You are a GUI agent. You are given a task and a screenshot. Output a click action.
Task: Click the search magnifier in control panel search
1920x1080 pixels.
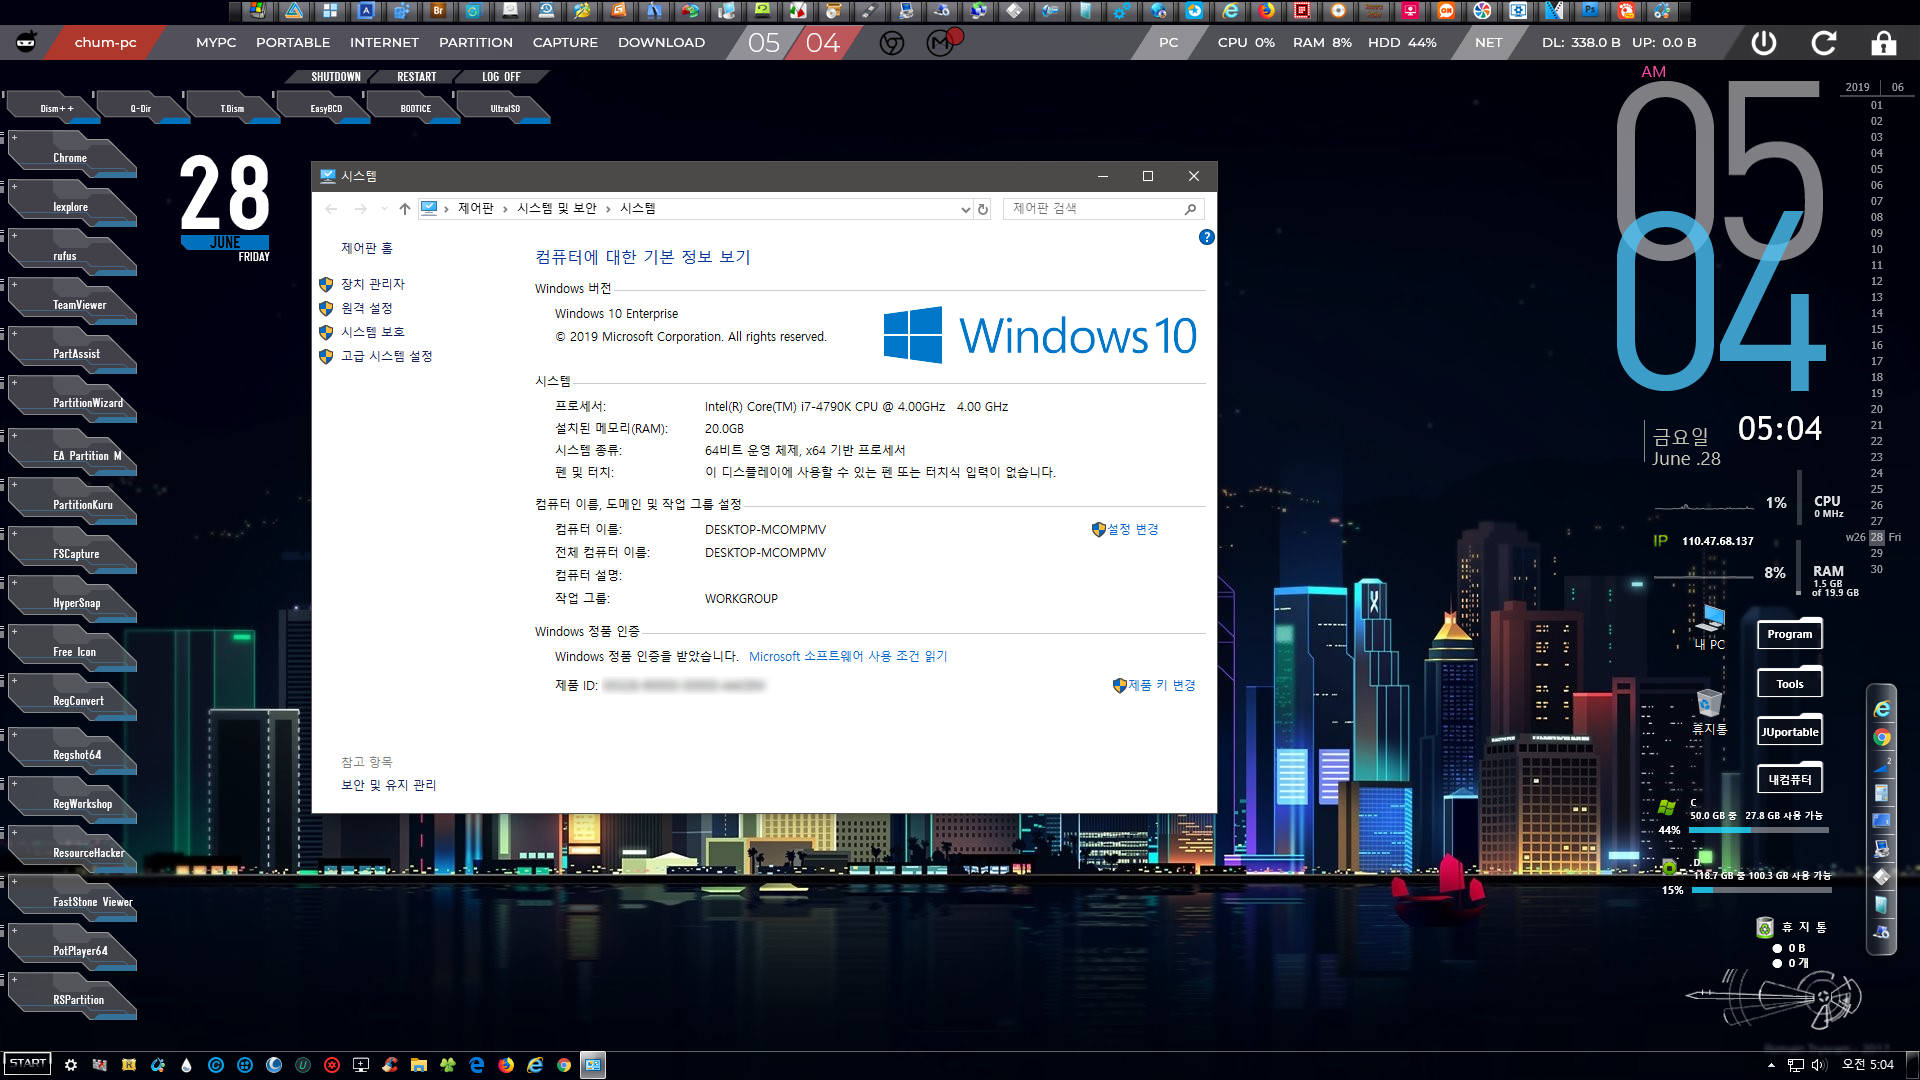[x=1190, y=209]
